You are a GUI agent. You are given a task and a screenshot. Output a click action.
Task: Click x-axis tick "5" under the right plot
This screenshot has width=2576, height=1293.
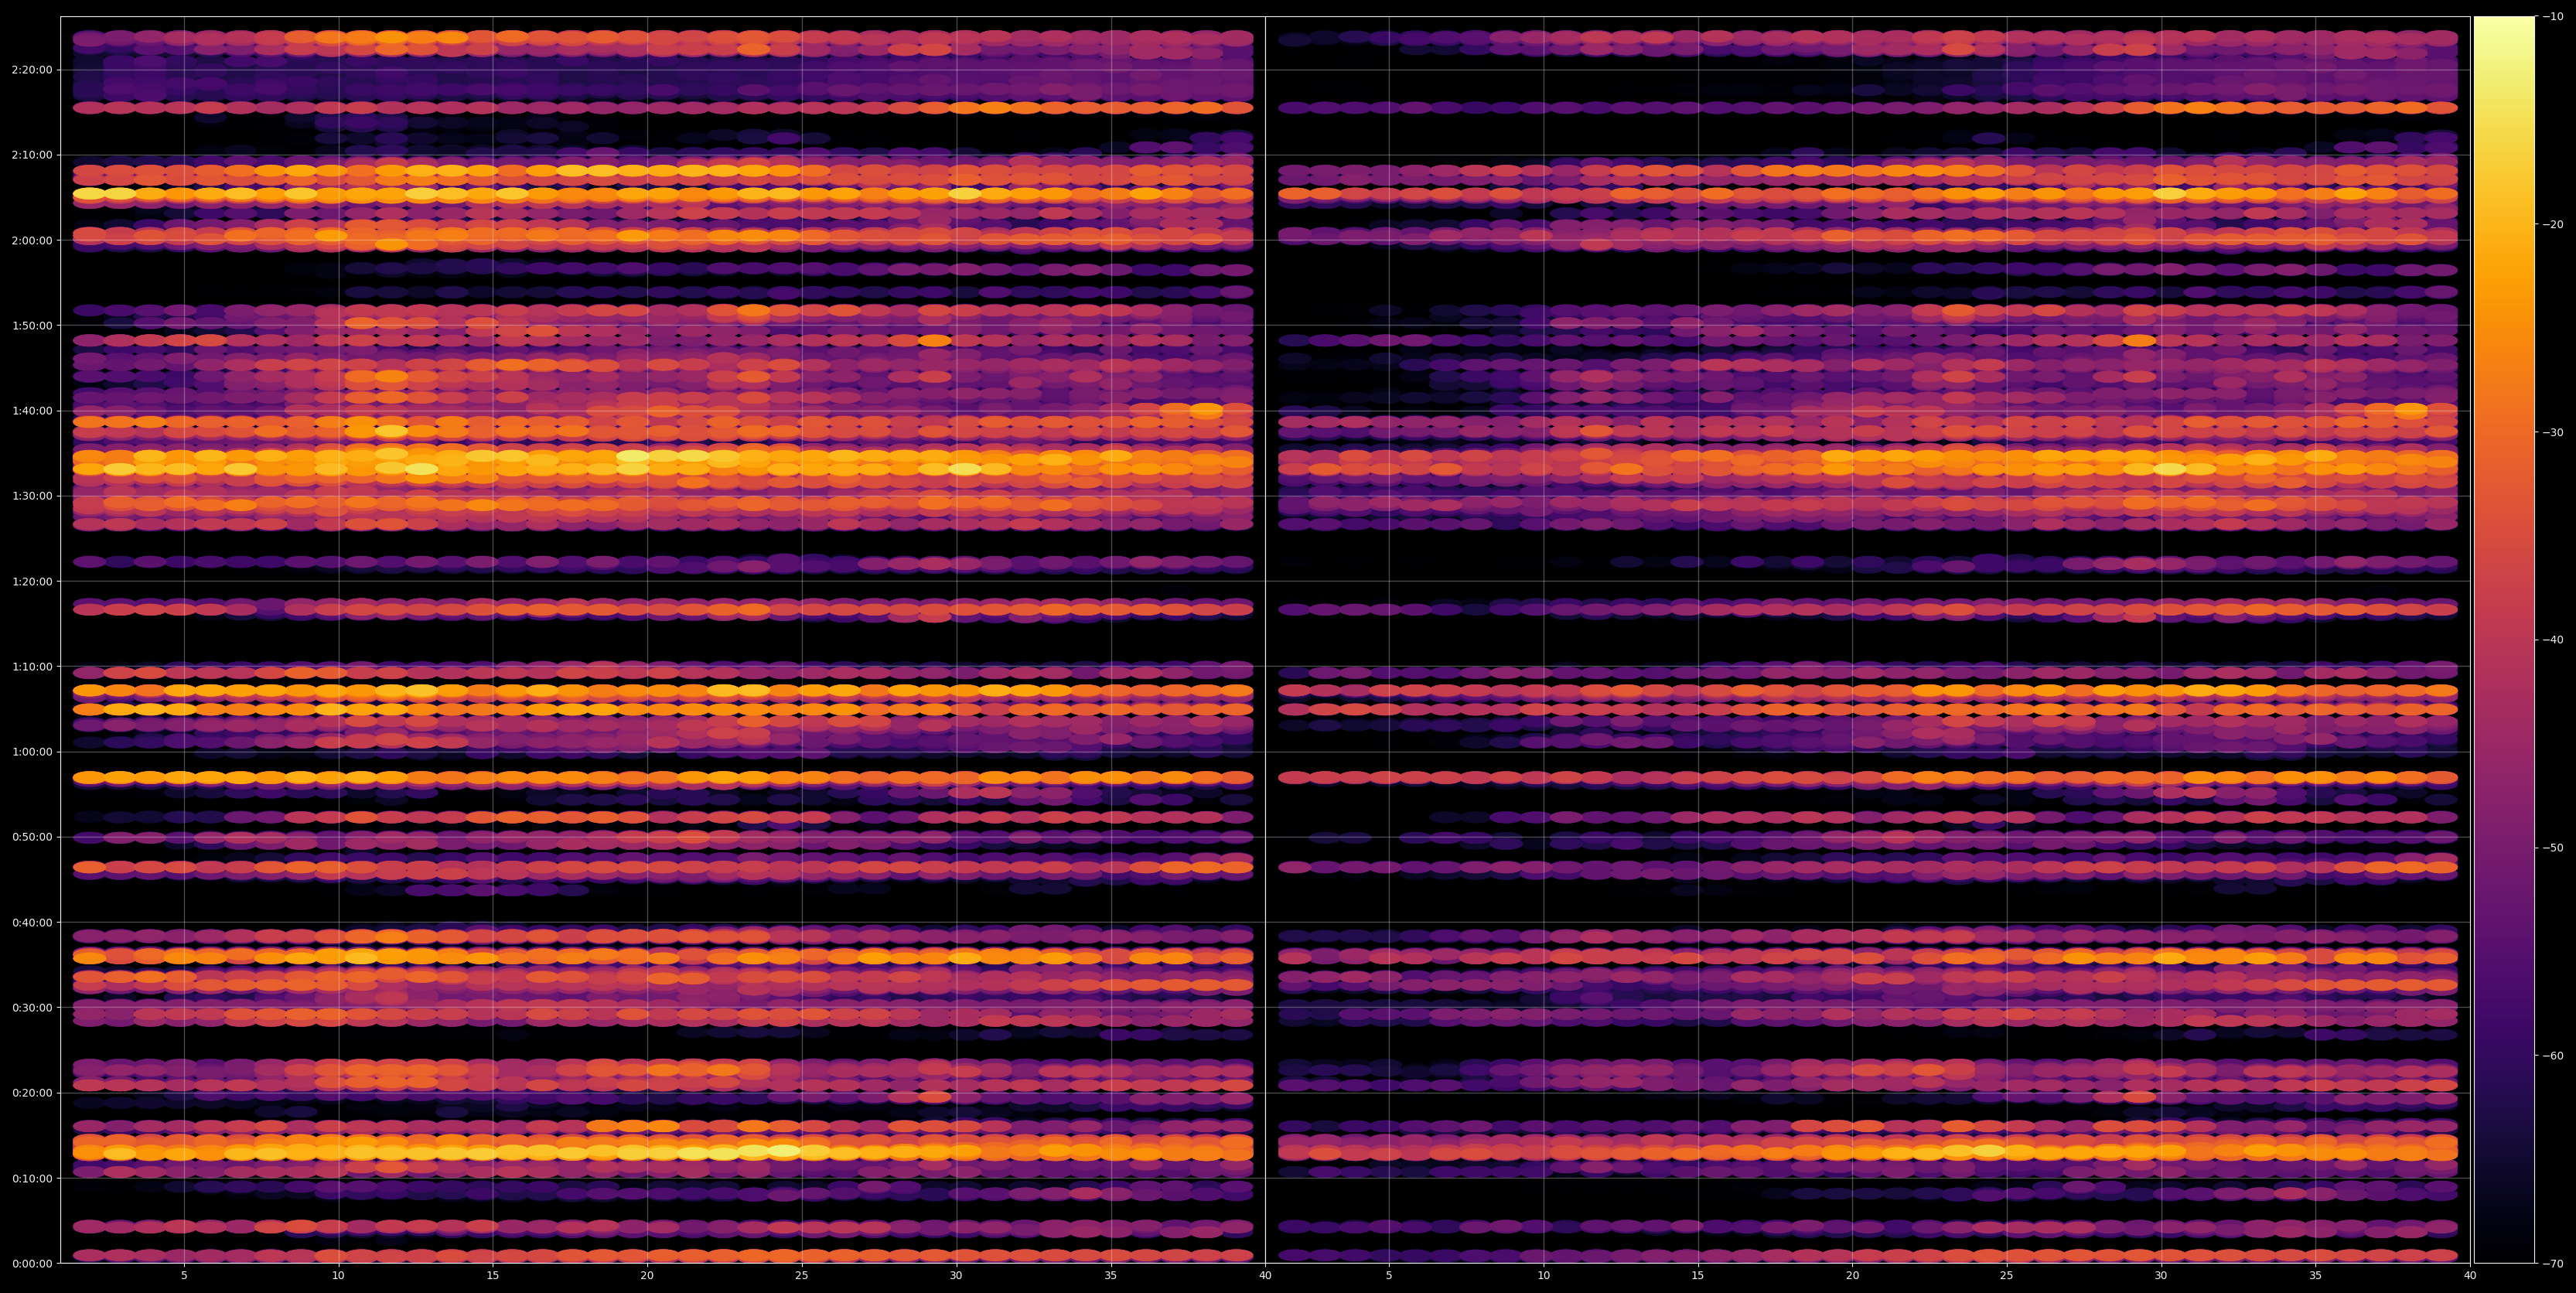tap(1389, 1276)
